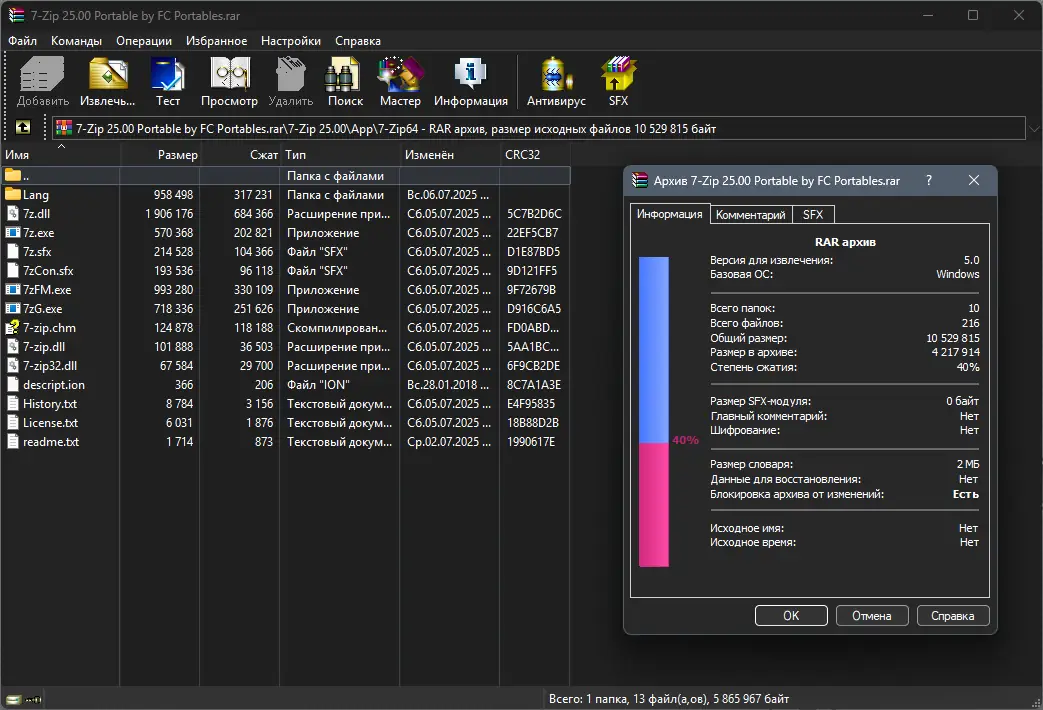
Task: Open the Файл menu
Action: coord(22,41)
